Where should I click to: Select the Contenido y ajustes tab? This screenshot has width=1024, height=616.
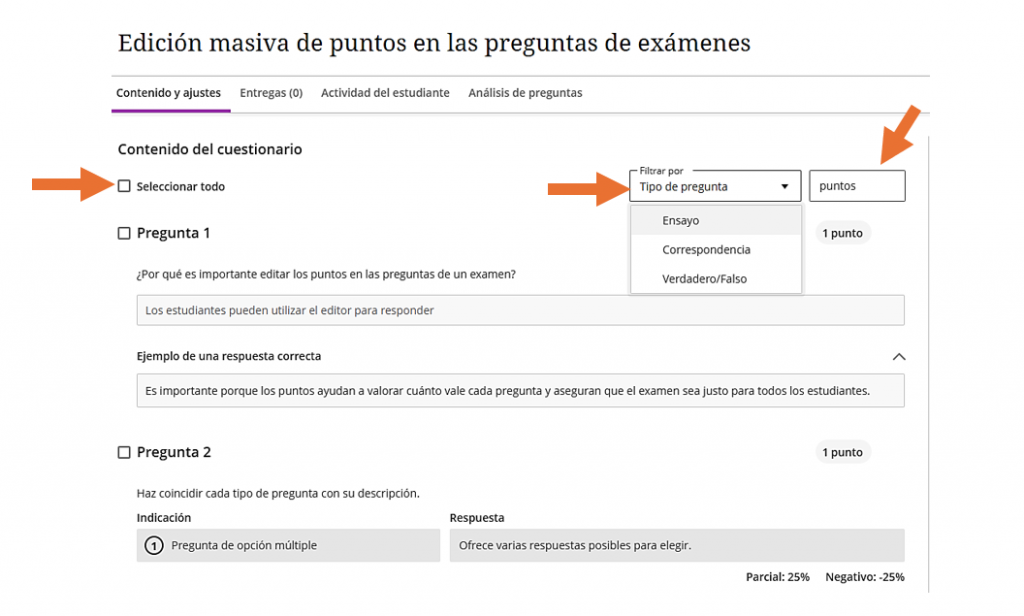point(168,93)
